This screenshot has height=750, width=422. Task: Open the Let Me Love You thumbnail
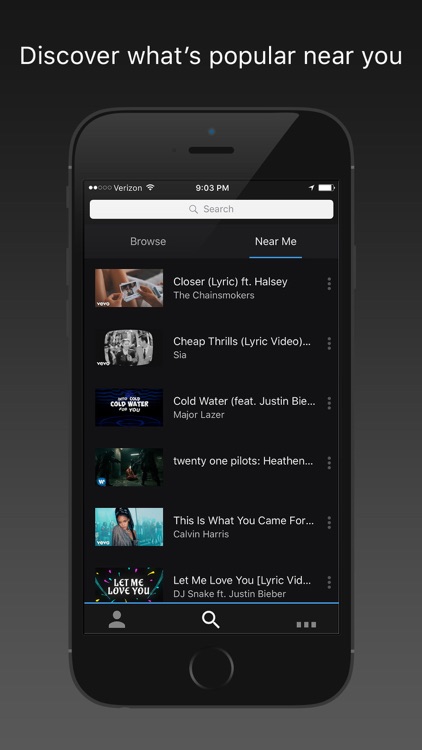coord(129,585)
